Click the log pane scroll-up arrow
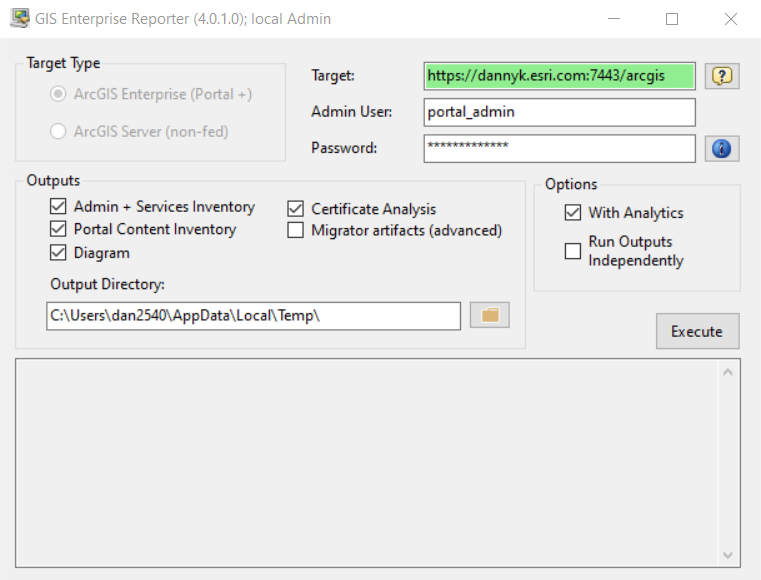The image size is (761, 580). (728, 373)
